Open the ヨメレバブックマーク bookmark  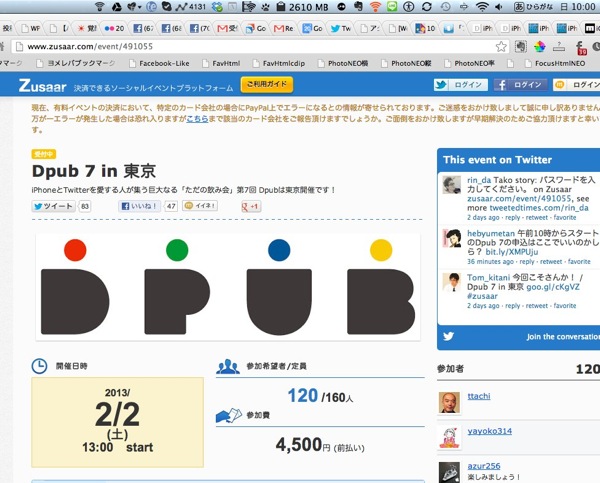(x=76, y=64)
